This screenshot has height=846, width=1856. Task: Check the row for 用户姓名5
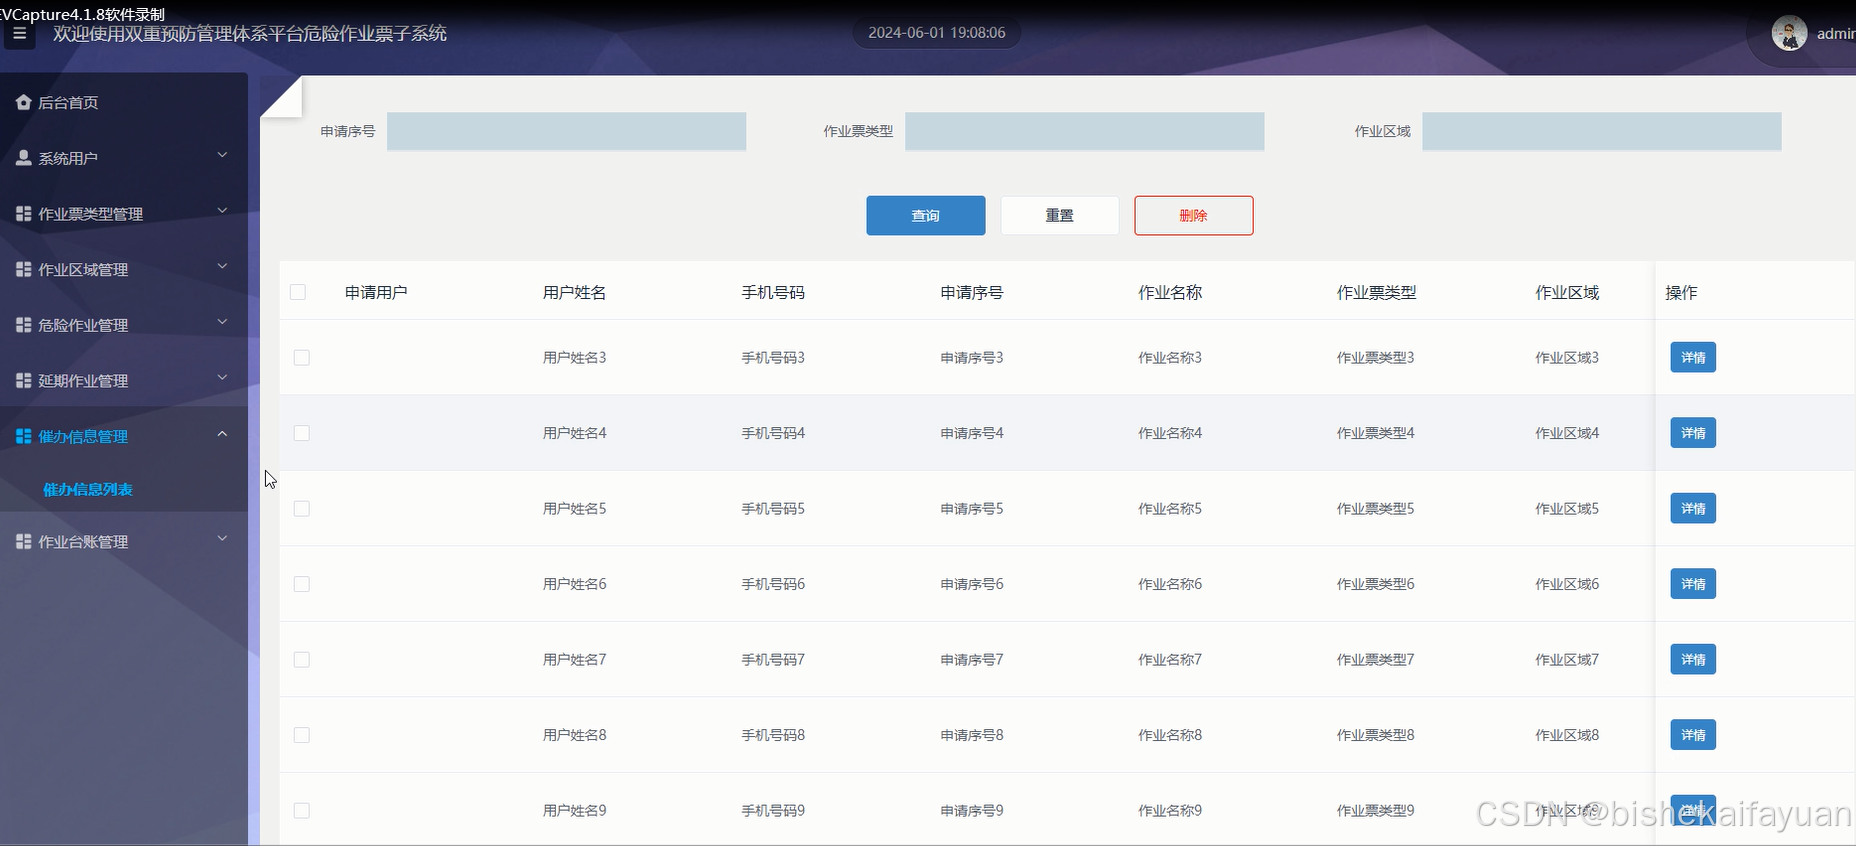[x=302, y=509]
